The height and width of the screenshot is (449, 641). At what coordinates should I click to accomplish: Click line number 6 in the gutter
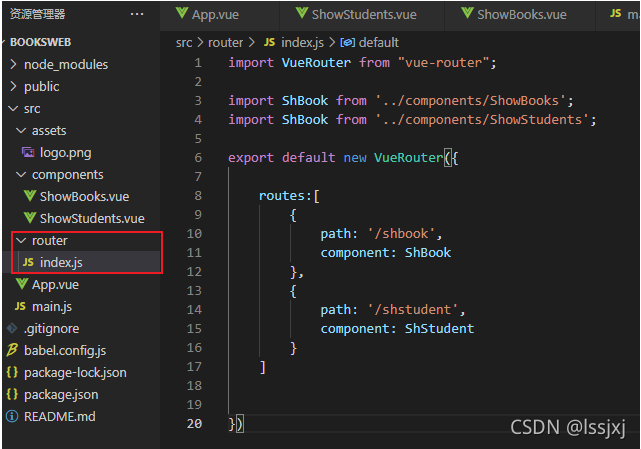[198, 157]
